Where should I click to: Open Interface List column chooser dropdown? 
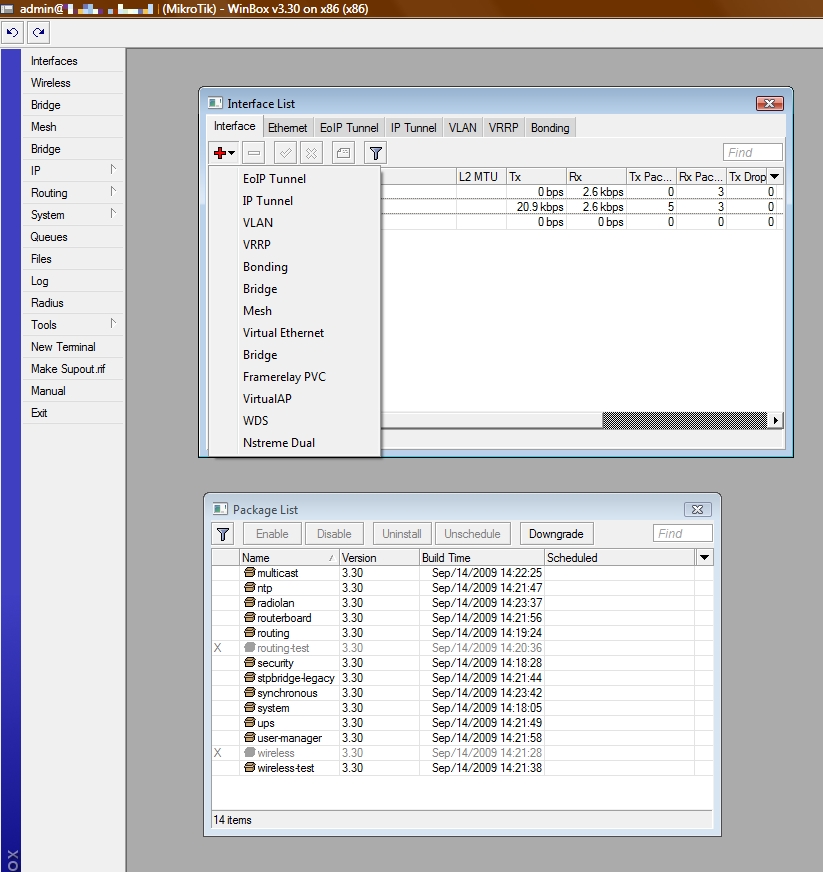click(x=775, y=176)
